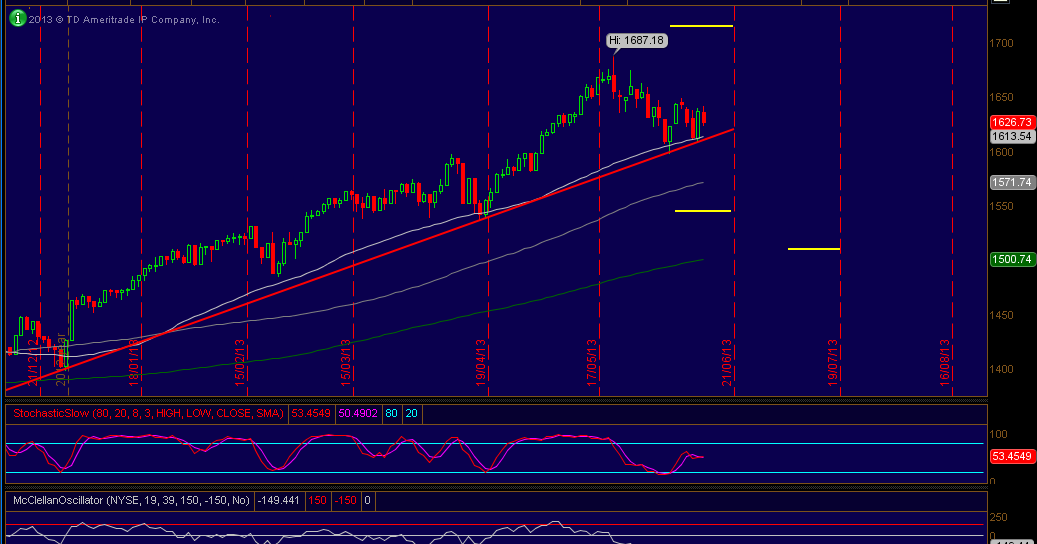Select the red 1626.73 price label
The image size is (1037, 544).
[x=1012, y=122]
